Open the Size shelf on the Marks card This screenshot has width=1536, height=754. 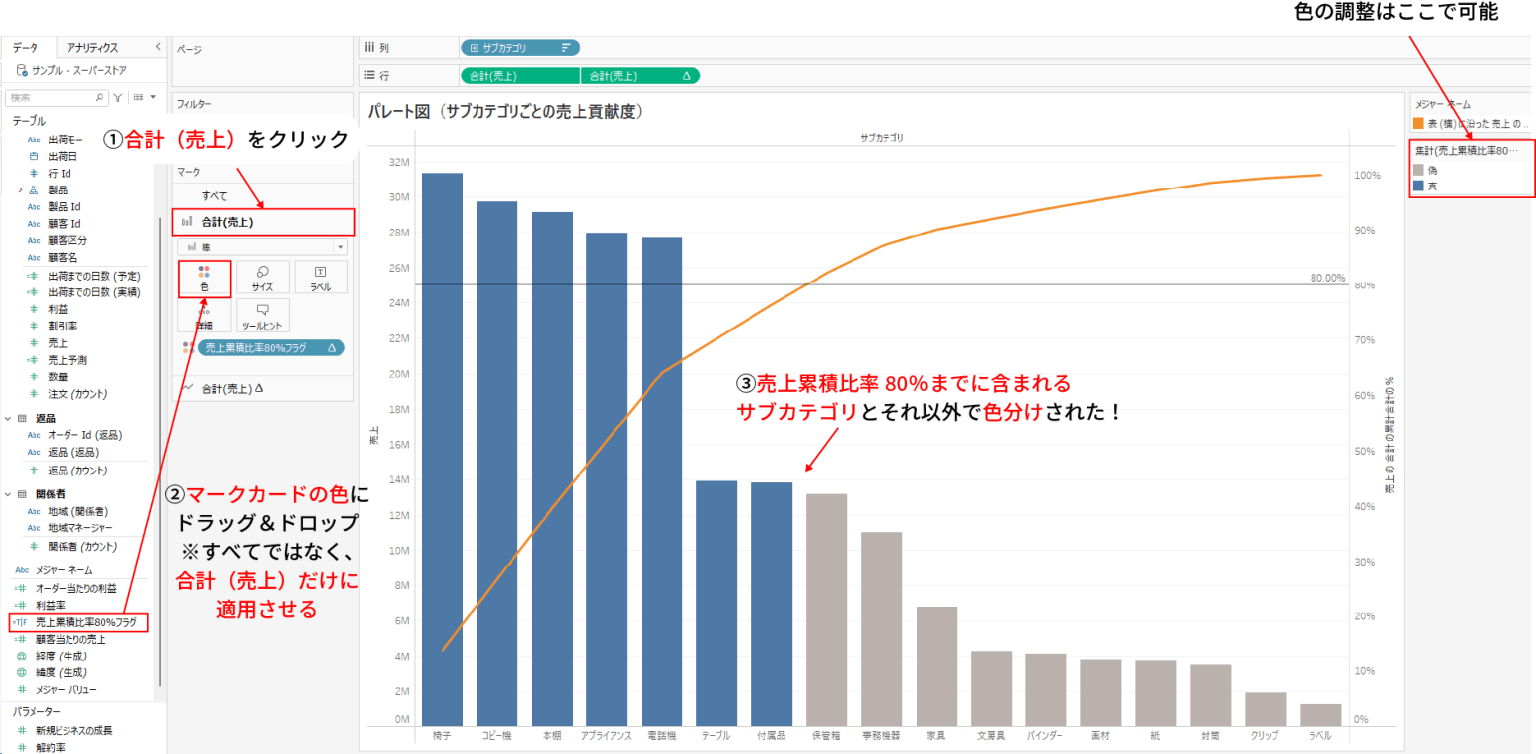(262, 276)
